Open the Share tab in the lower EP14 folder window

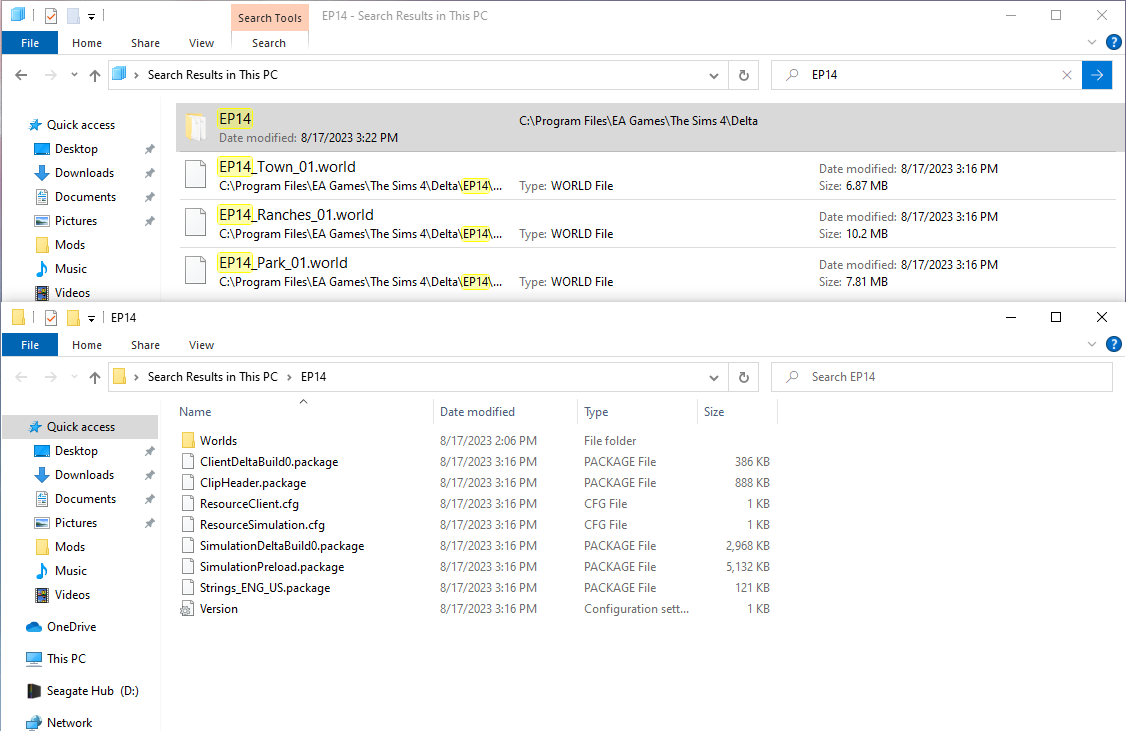pyautogui.click(x=145, y=345)
